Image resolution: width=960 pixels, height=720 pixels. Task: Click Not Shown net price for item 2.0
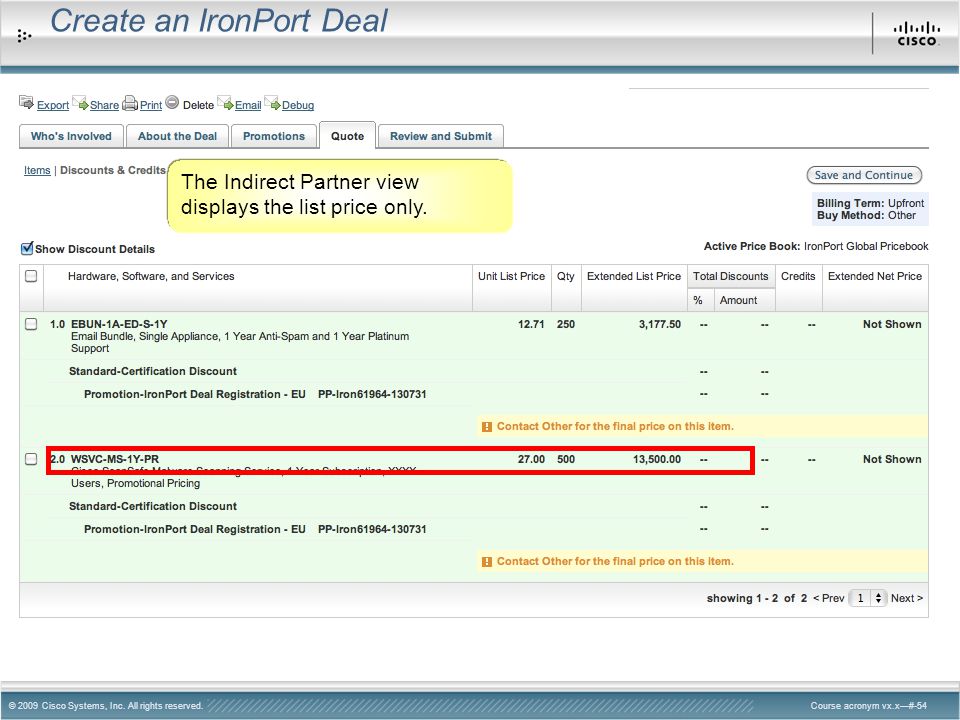(892, 459)
